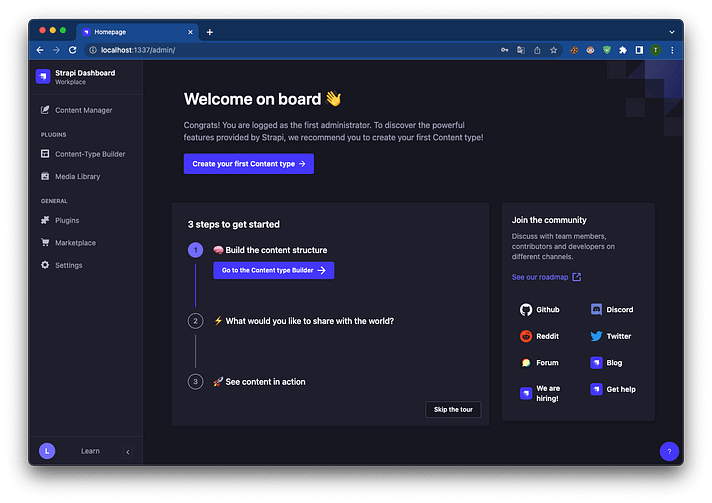Screen dimensions: 712x503
Task: Select the Homepage browser tab
Action: point(137,32)
